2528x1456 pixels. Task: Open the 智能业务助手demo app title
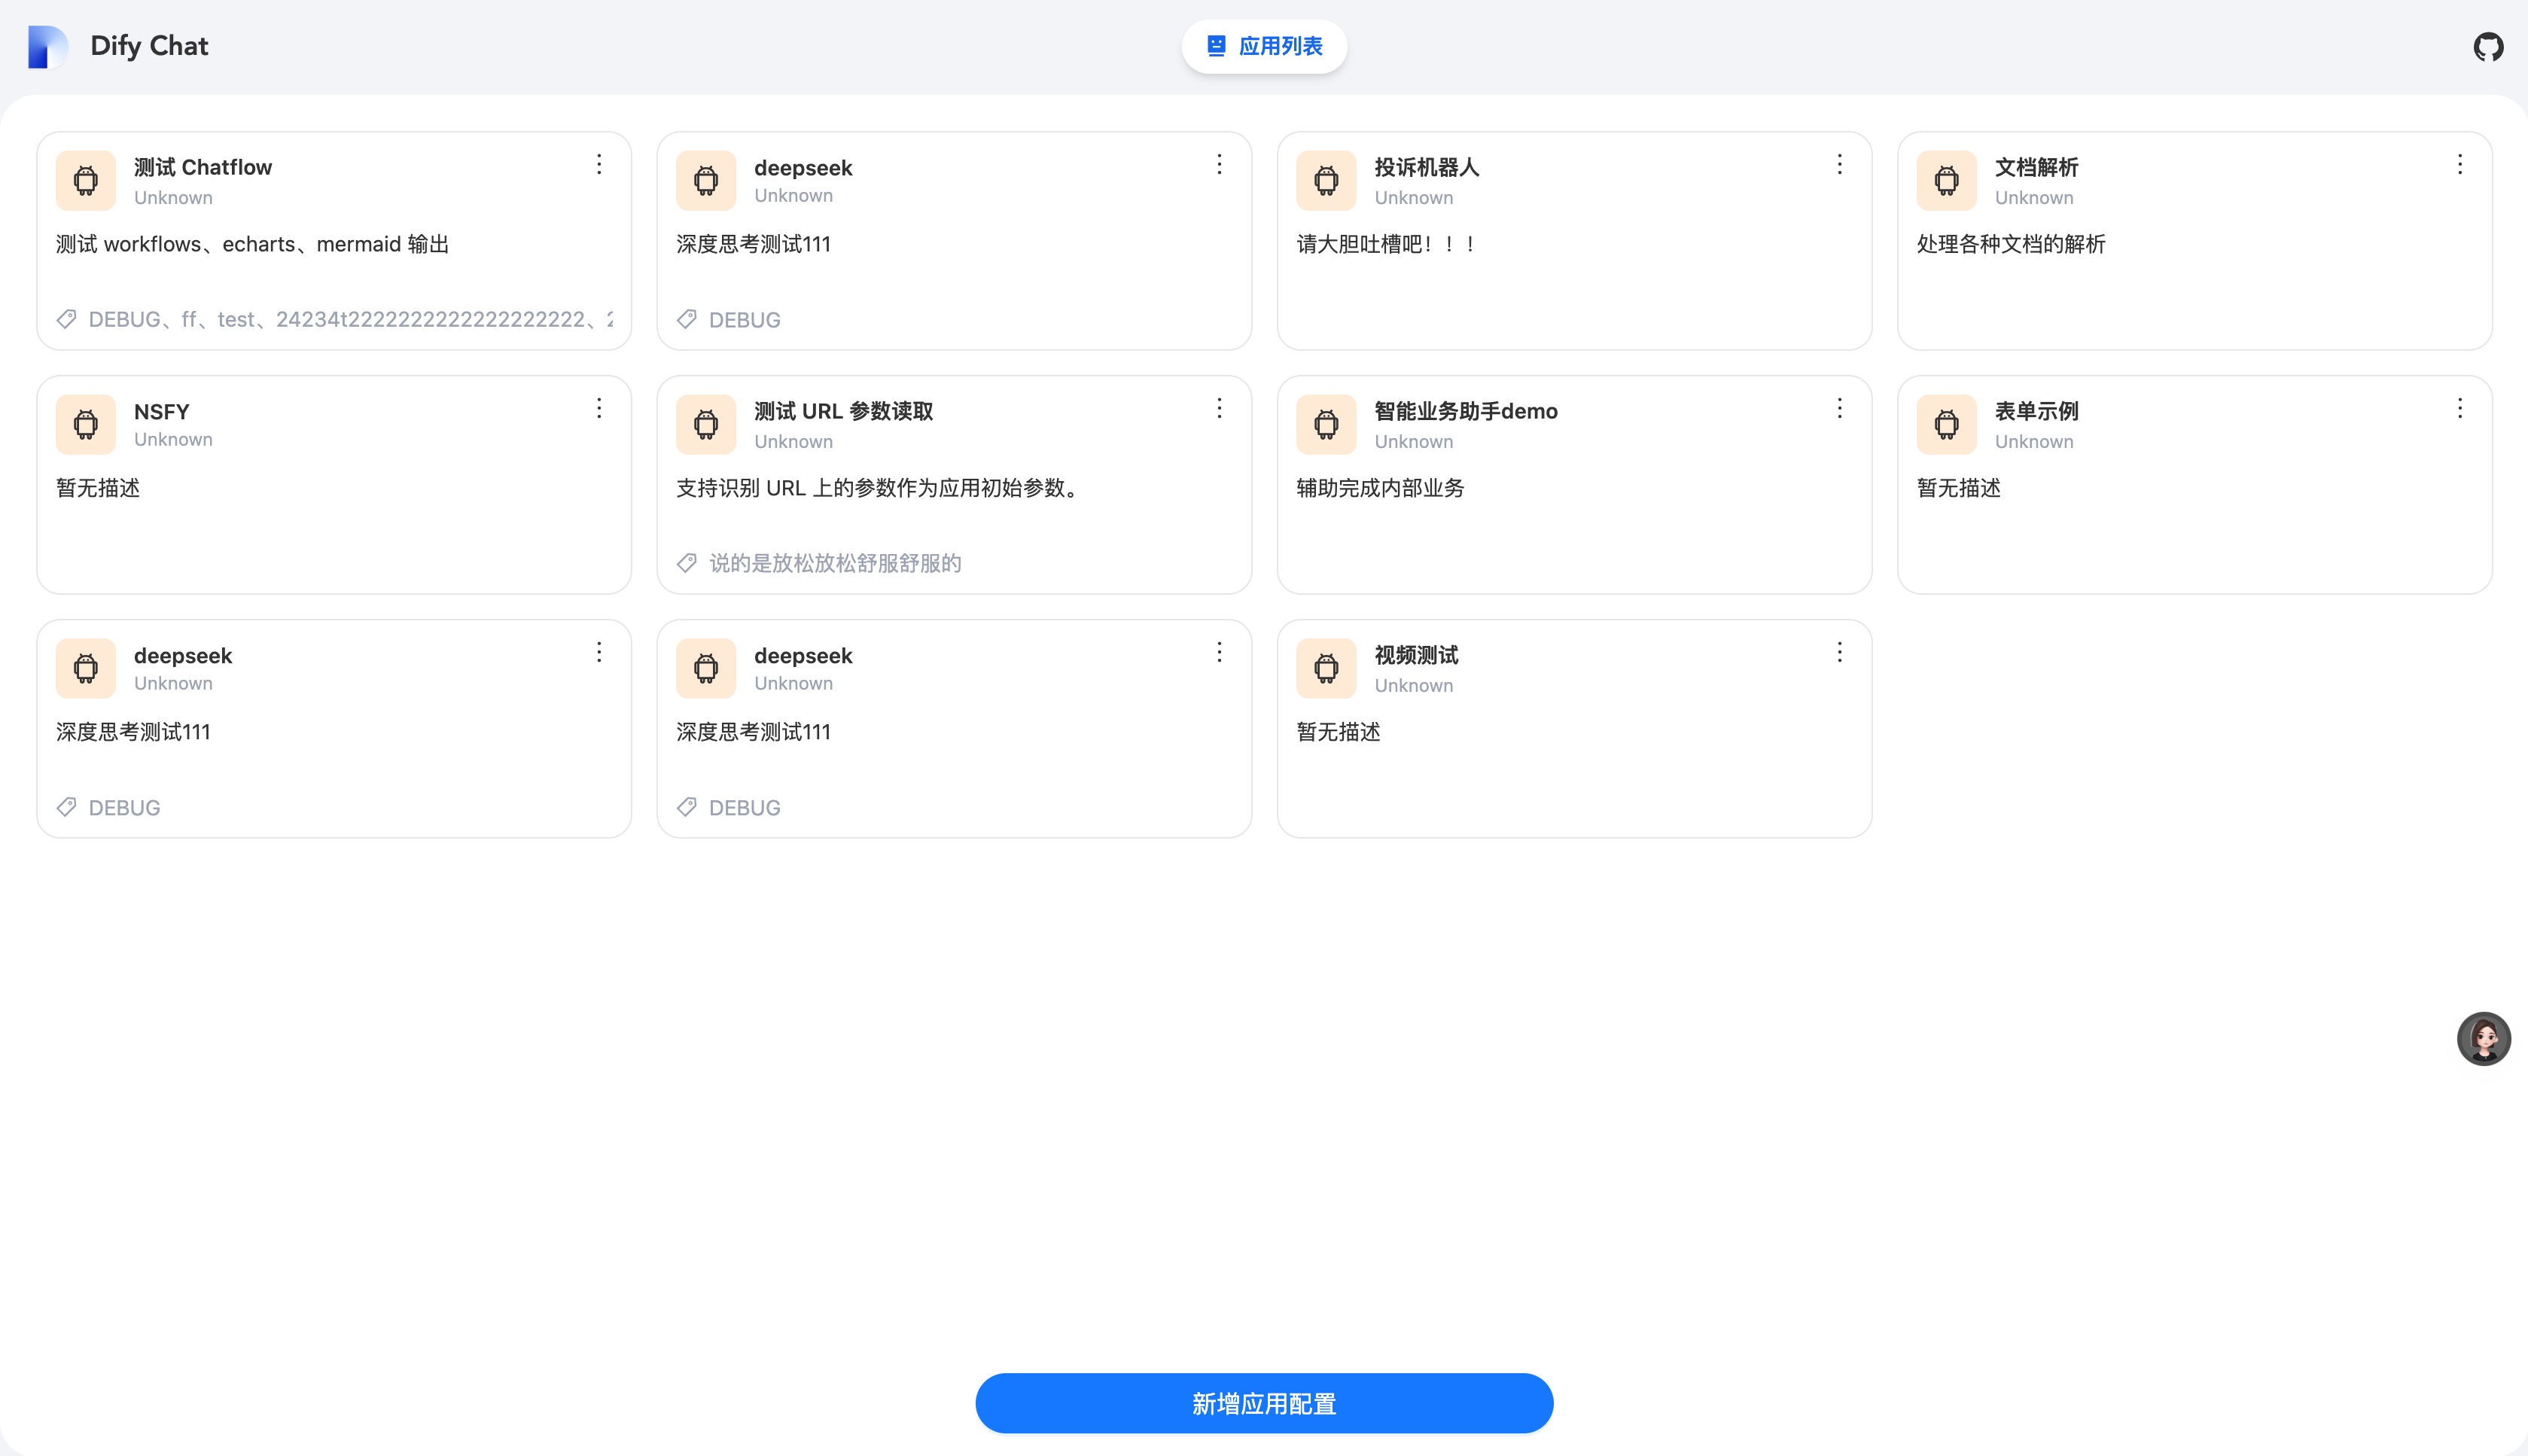point(1465,411)
